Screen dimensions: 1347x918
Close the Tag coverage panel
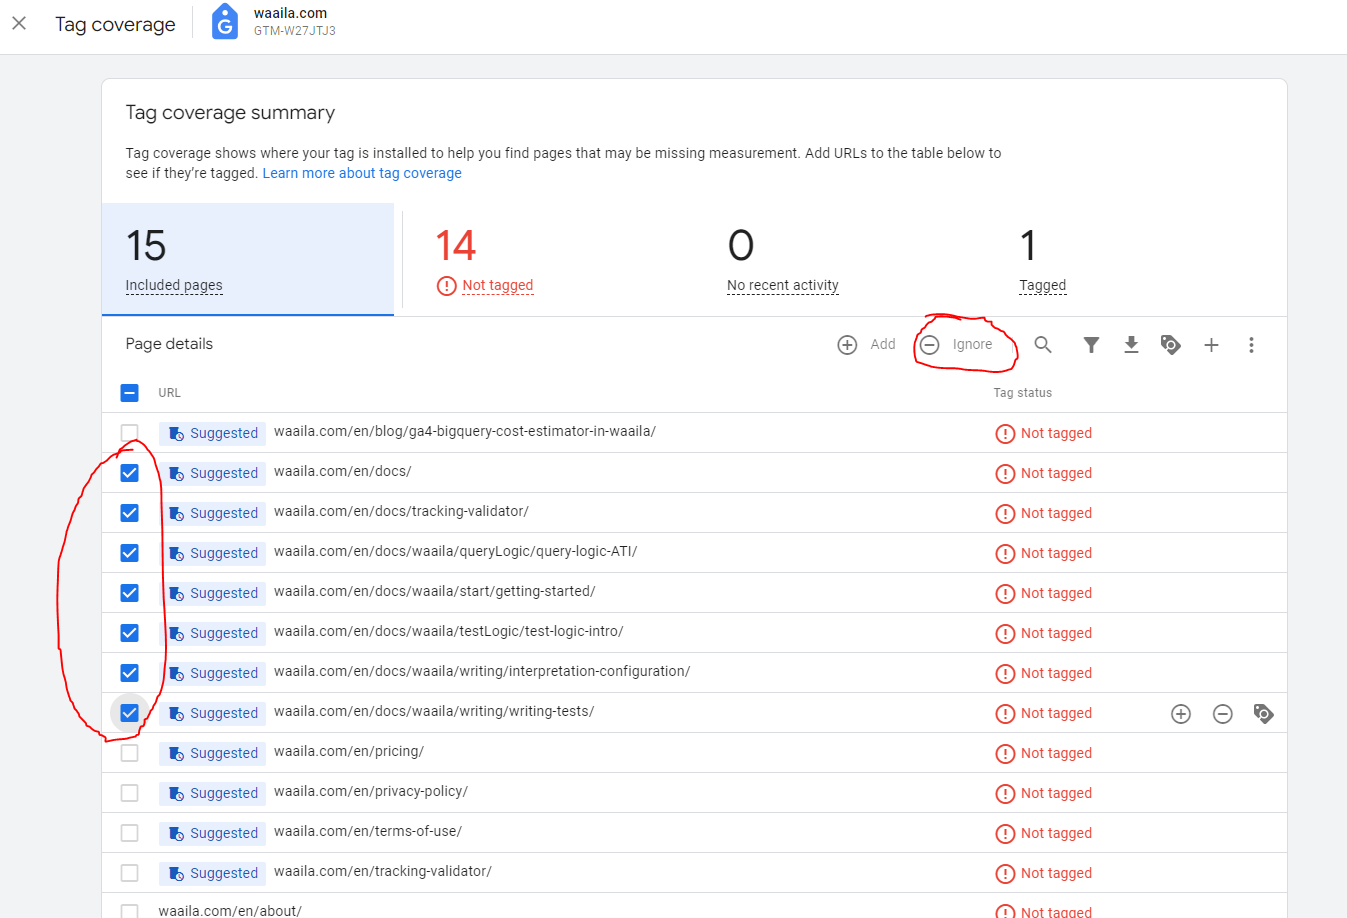click(x=19, y=23)
